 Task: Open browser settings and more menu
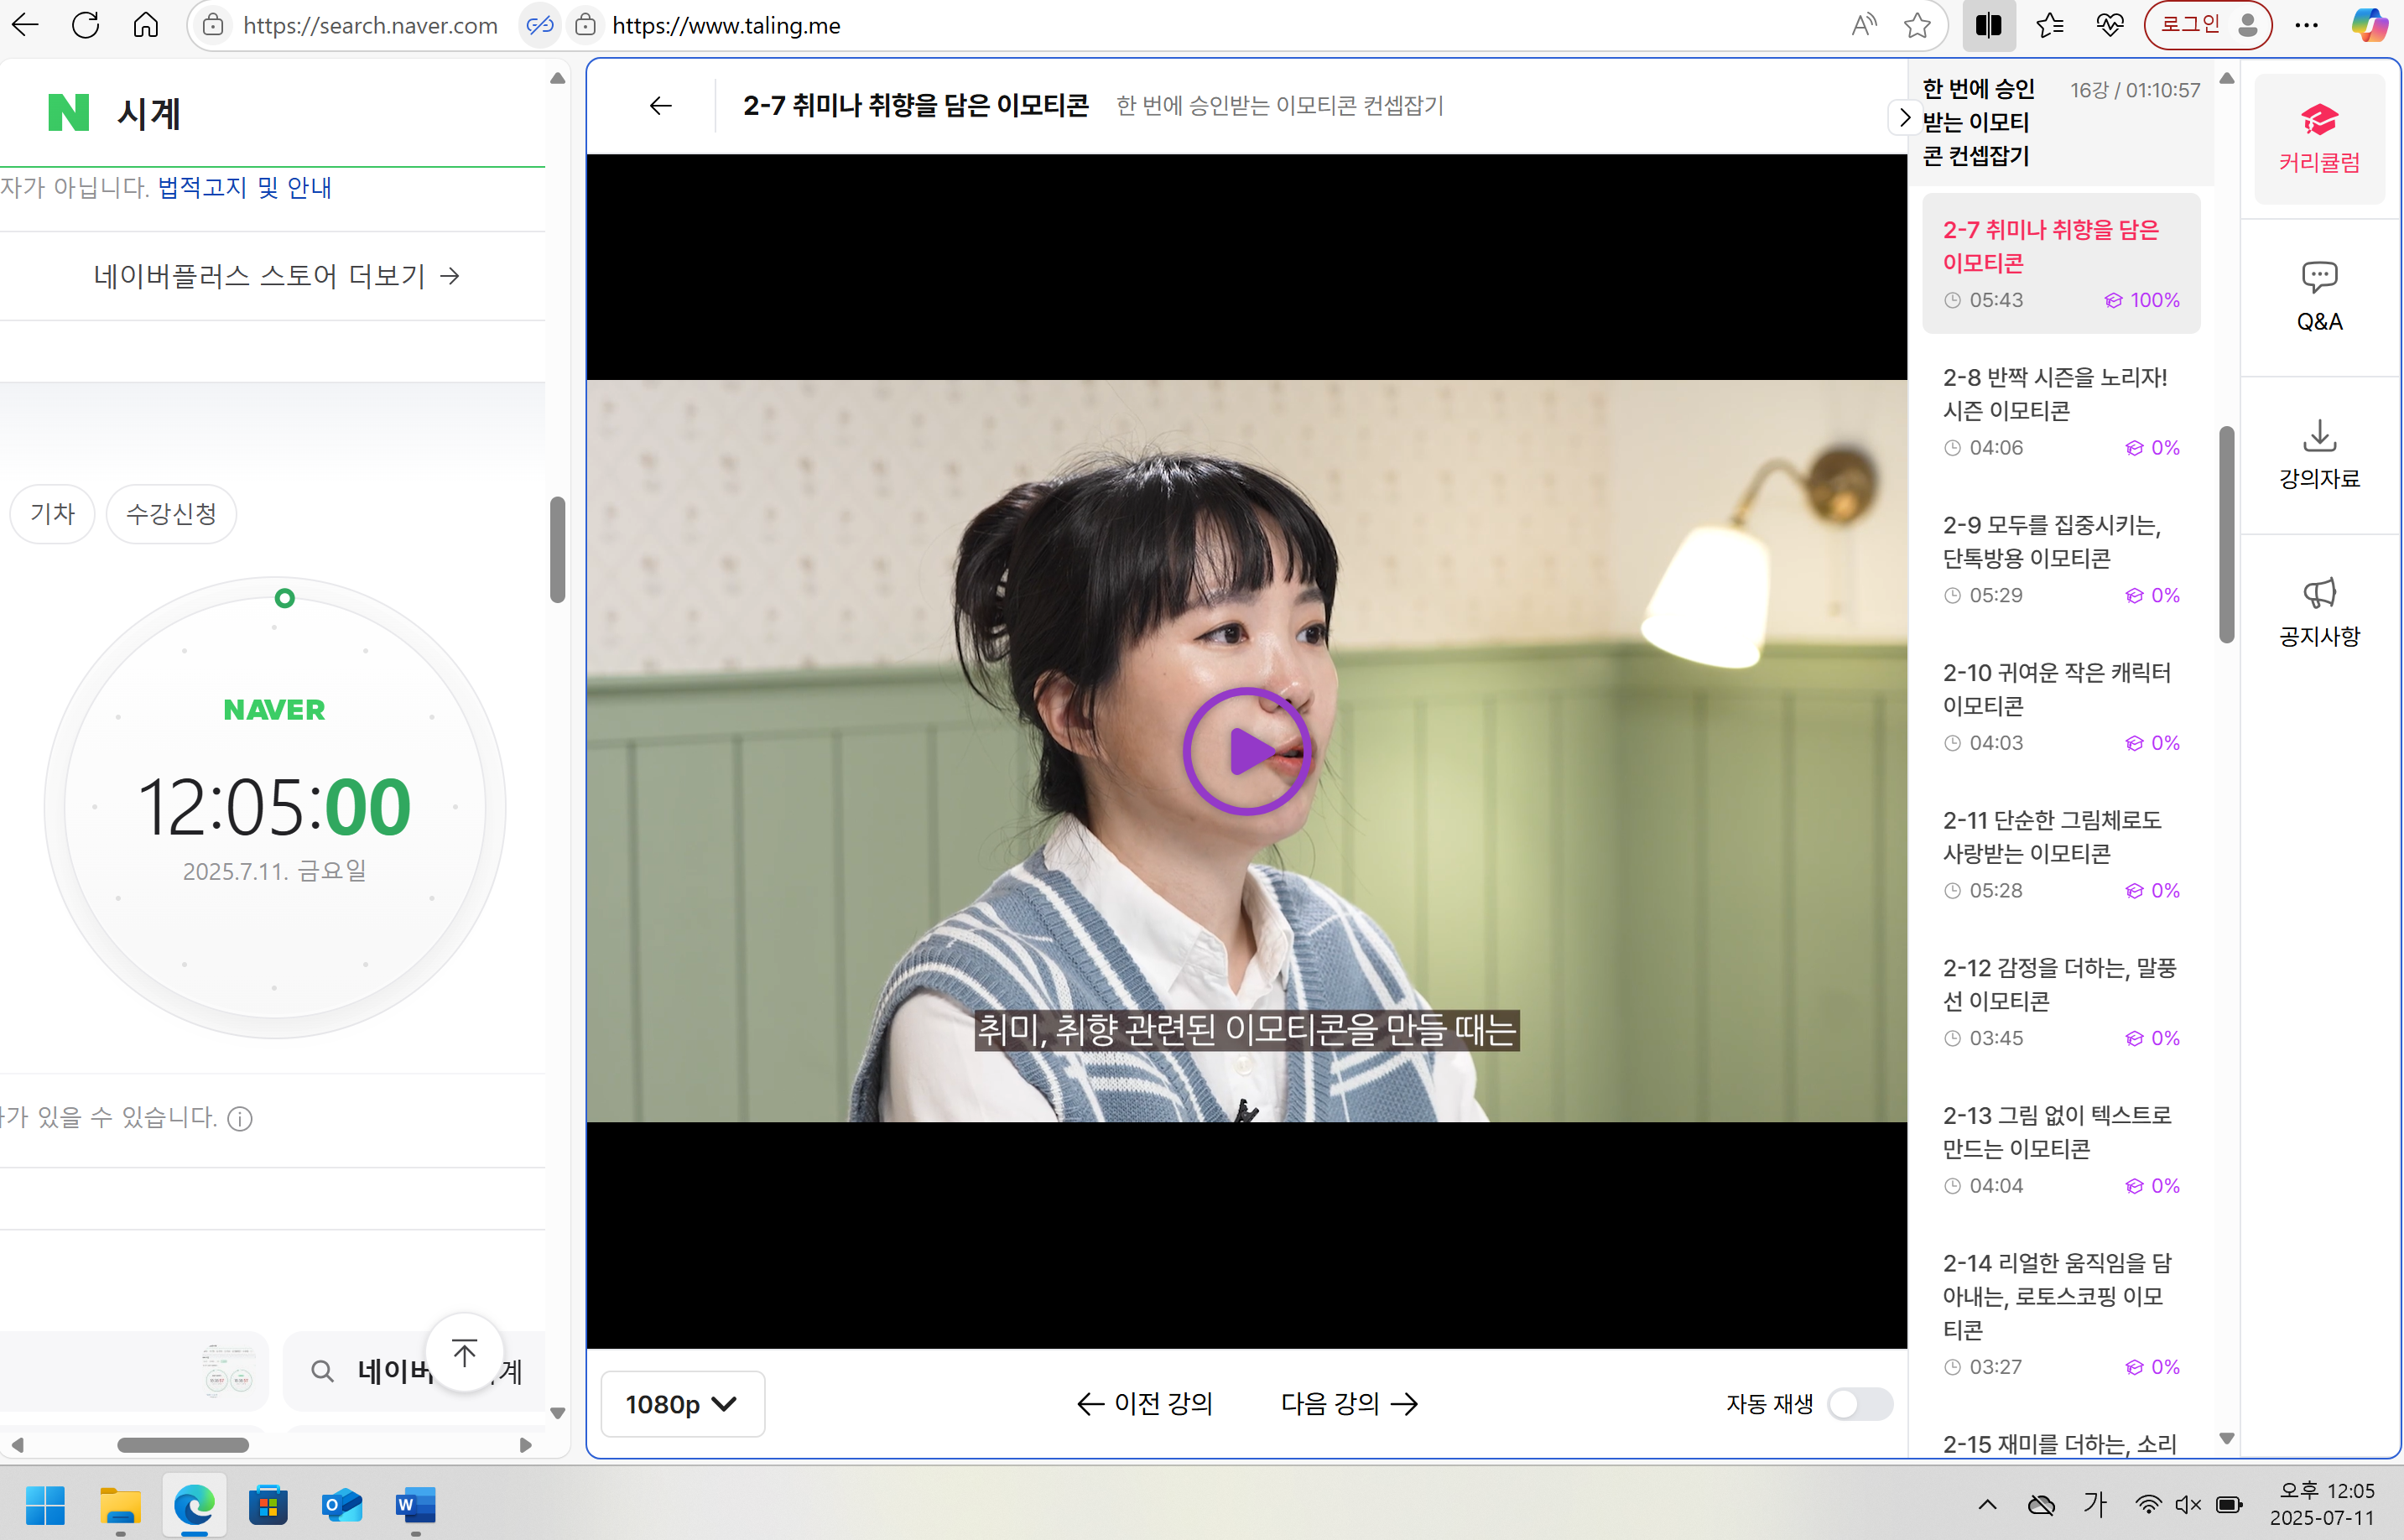2306,25
